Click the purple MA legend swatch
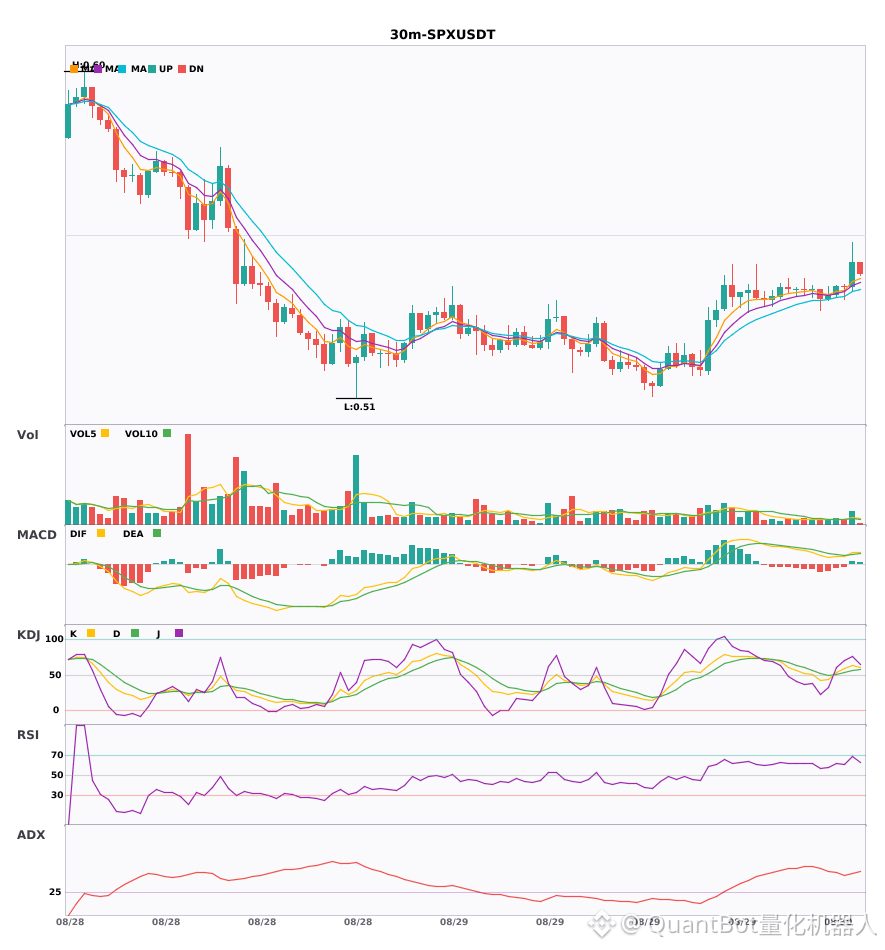885x950 pixels. [x=98, y=69]
